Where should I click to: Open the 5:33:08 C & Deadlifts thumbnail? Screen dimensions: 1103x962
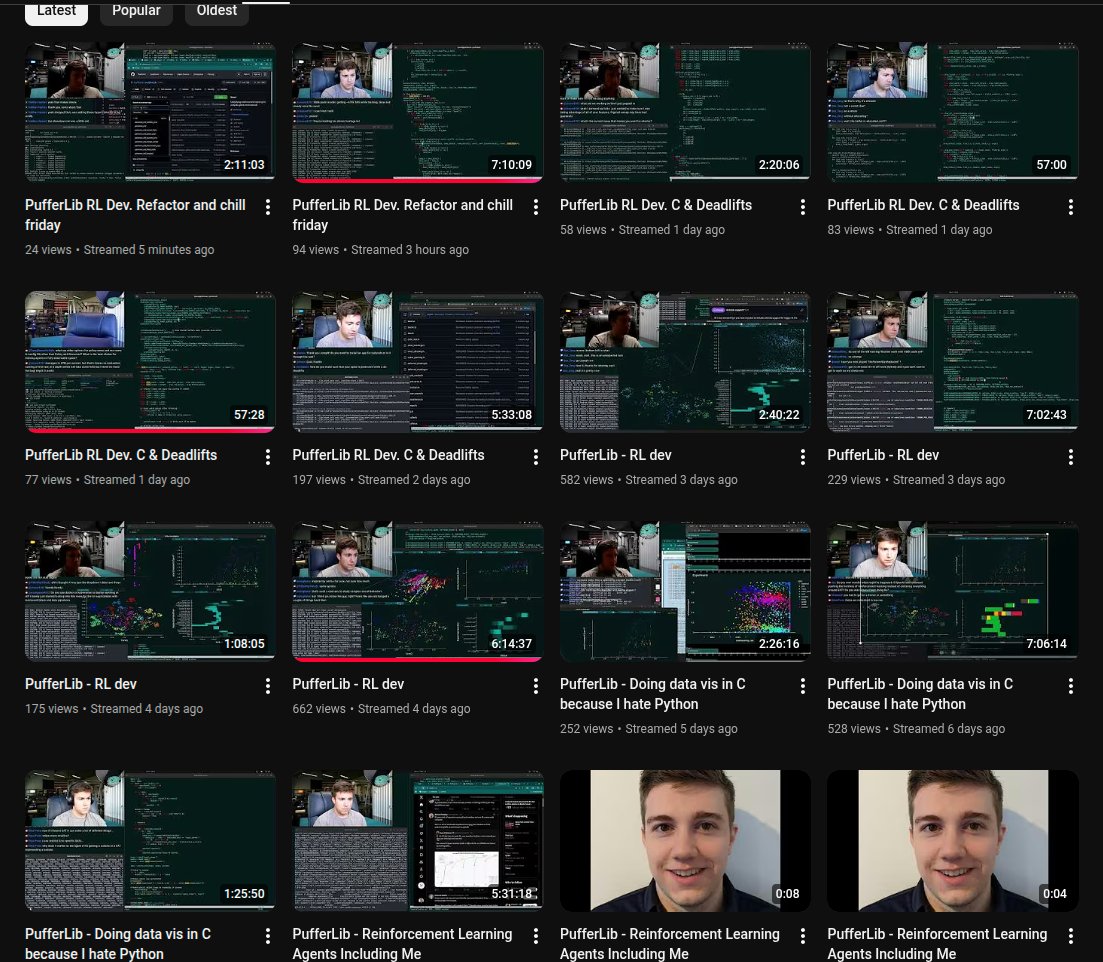(x=418, y=361)
